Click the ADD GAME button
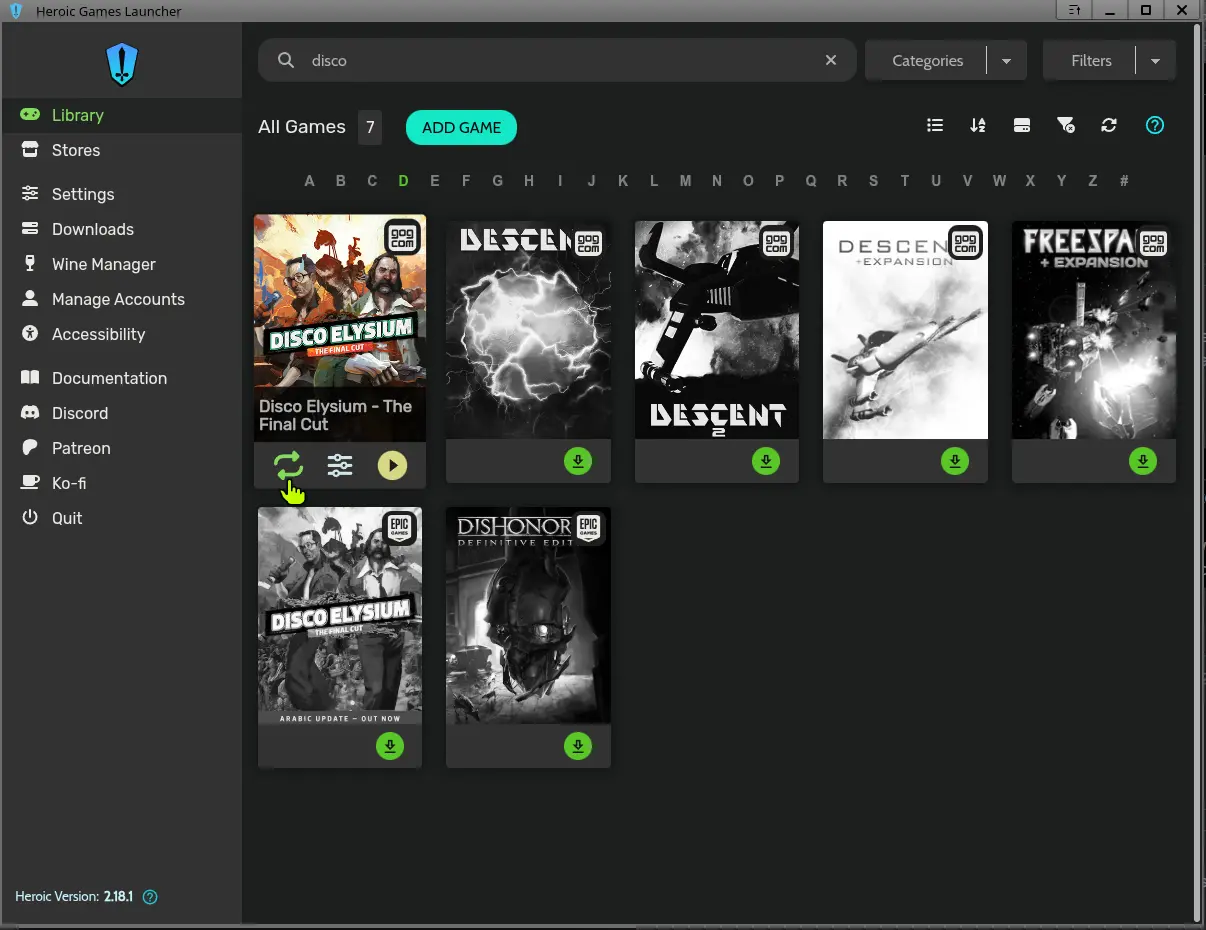The image size is (1206, 930). [x=461, y=127]
